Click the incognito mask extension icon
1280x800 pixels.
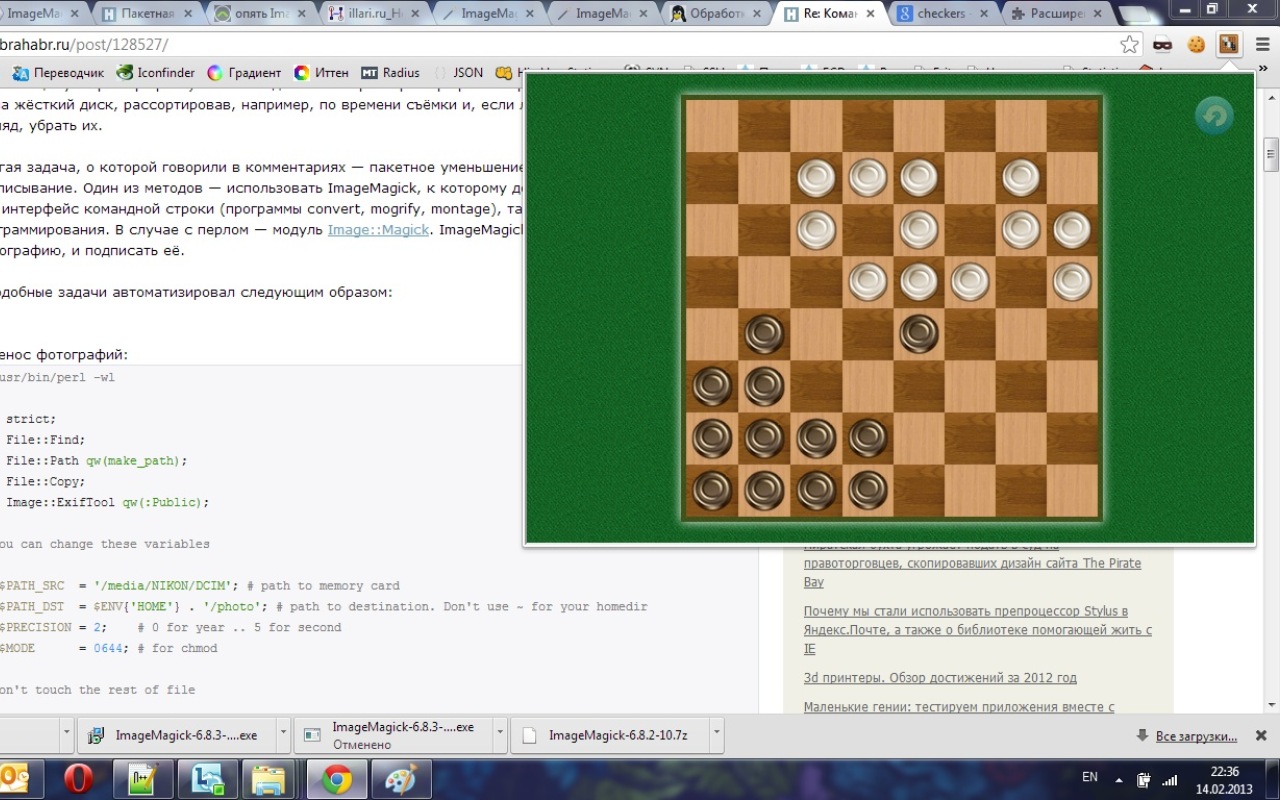pos(1163,44)
